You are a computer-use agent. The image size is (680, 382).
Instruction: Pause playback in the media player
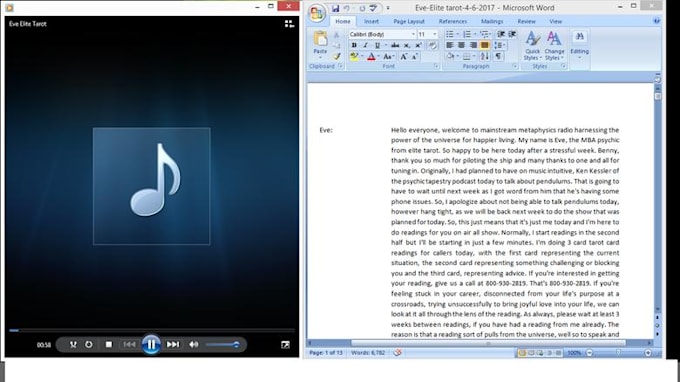point(151,345)
